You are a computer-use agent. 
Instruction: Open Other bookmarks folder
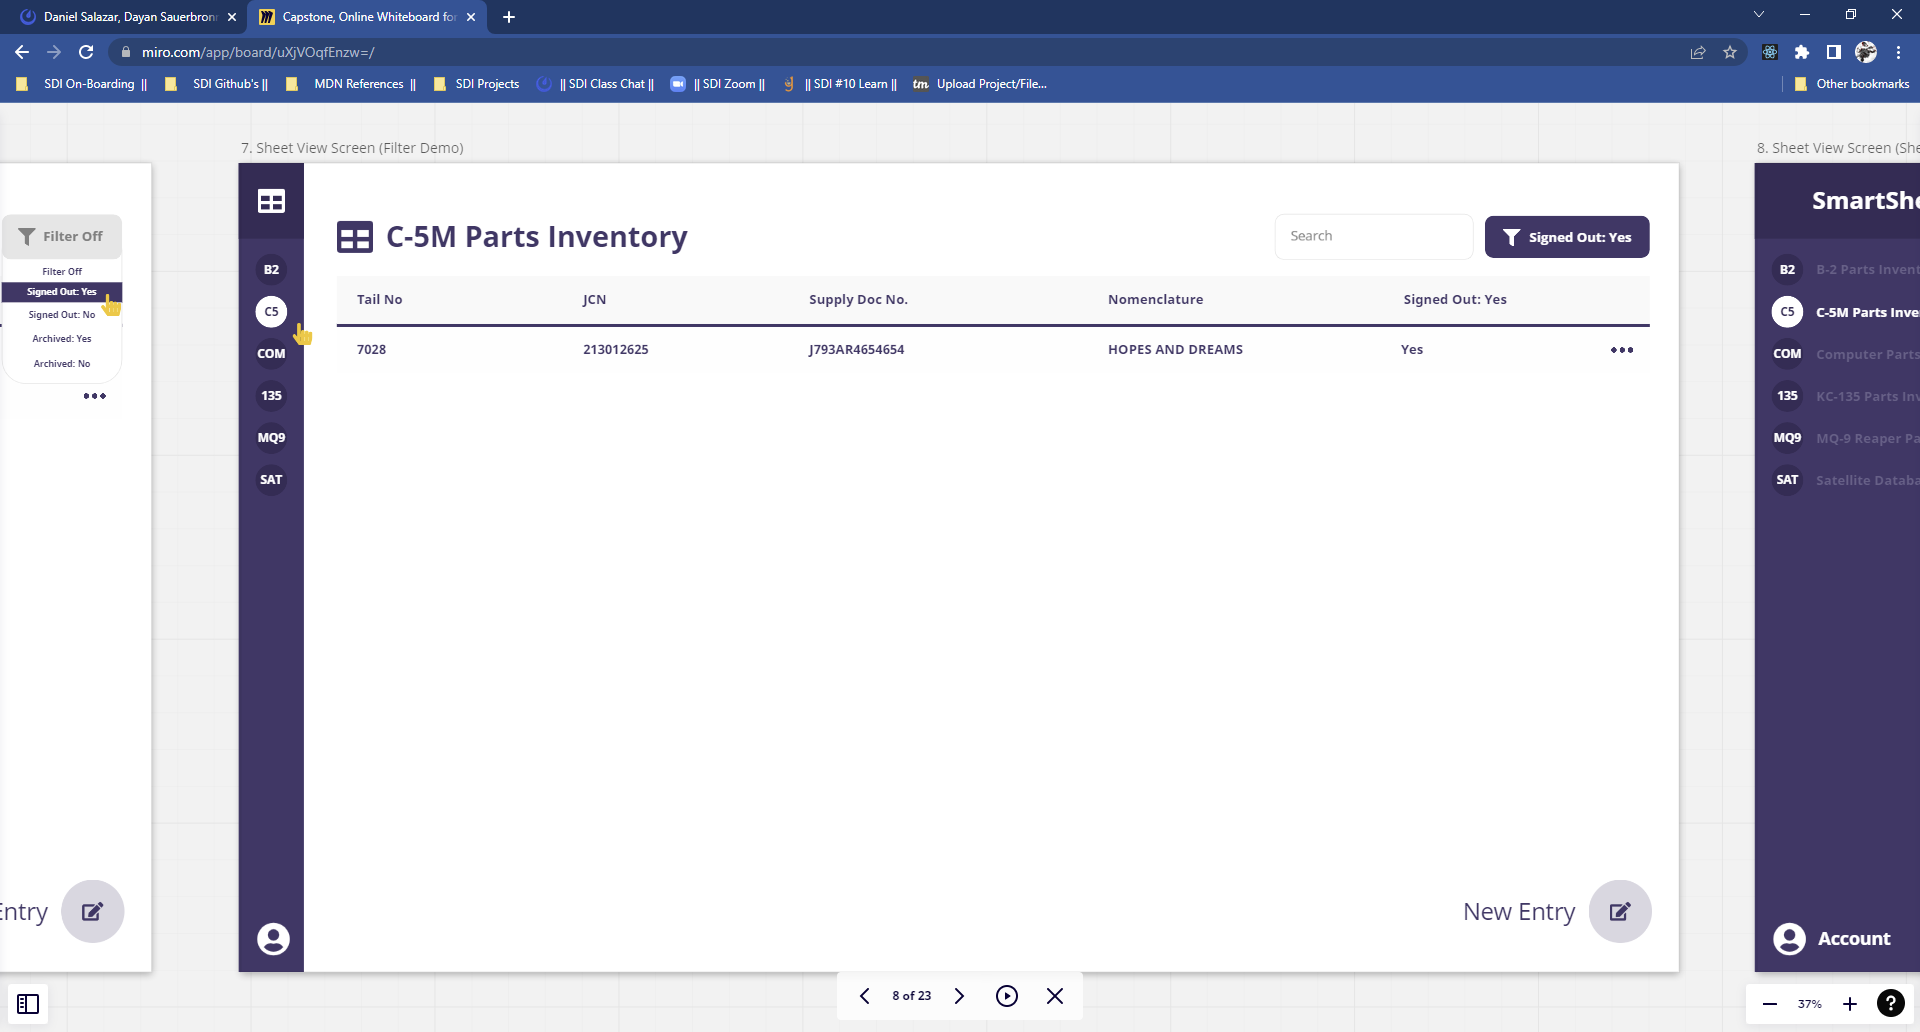point(1852,84)
